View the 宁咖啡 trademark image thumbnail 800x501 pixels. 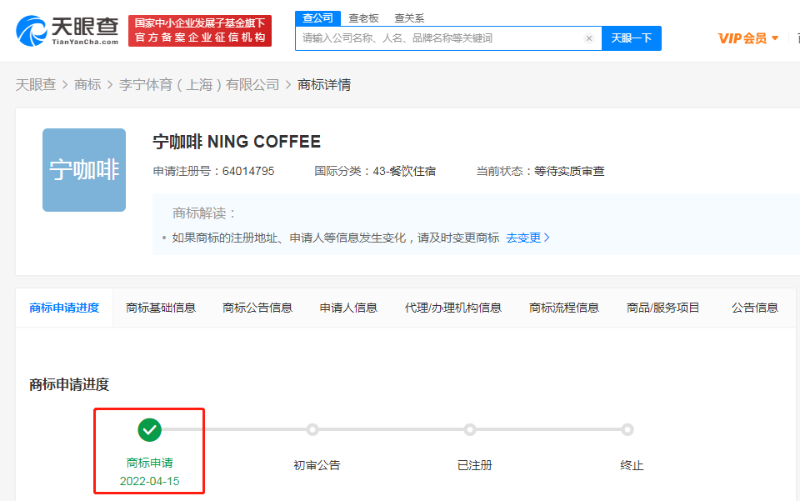pos(84,170)
